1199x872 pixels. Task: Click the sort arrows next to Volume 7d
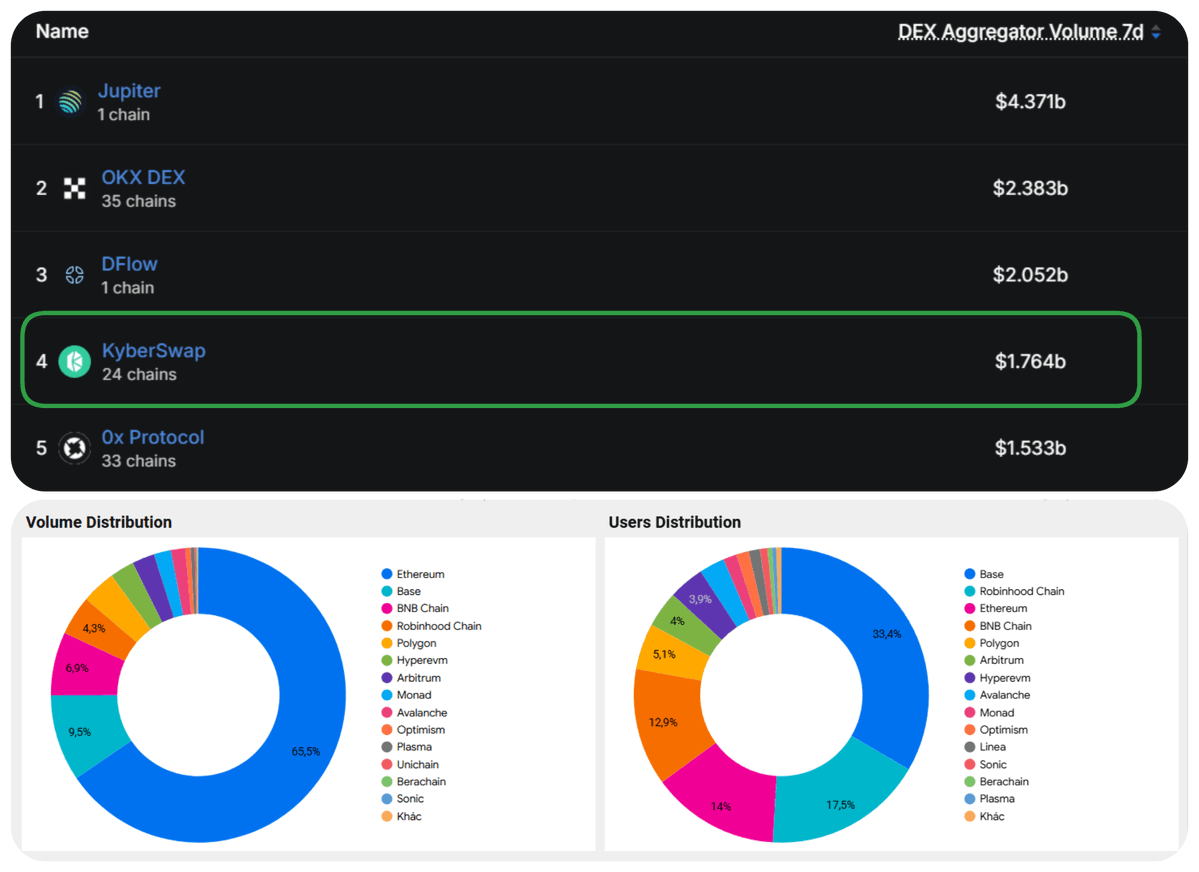click(x=1156, y=32)
